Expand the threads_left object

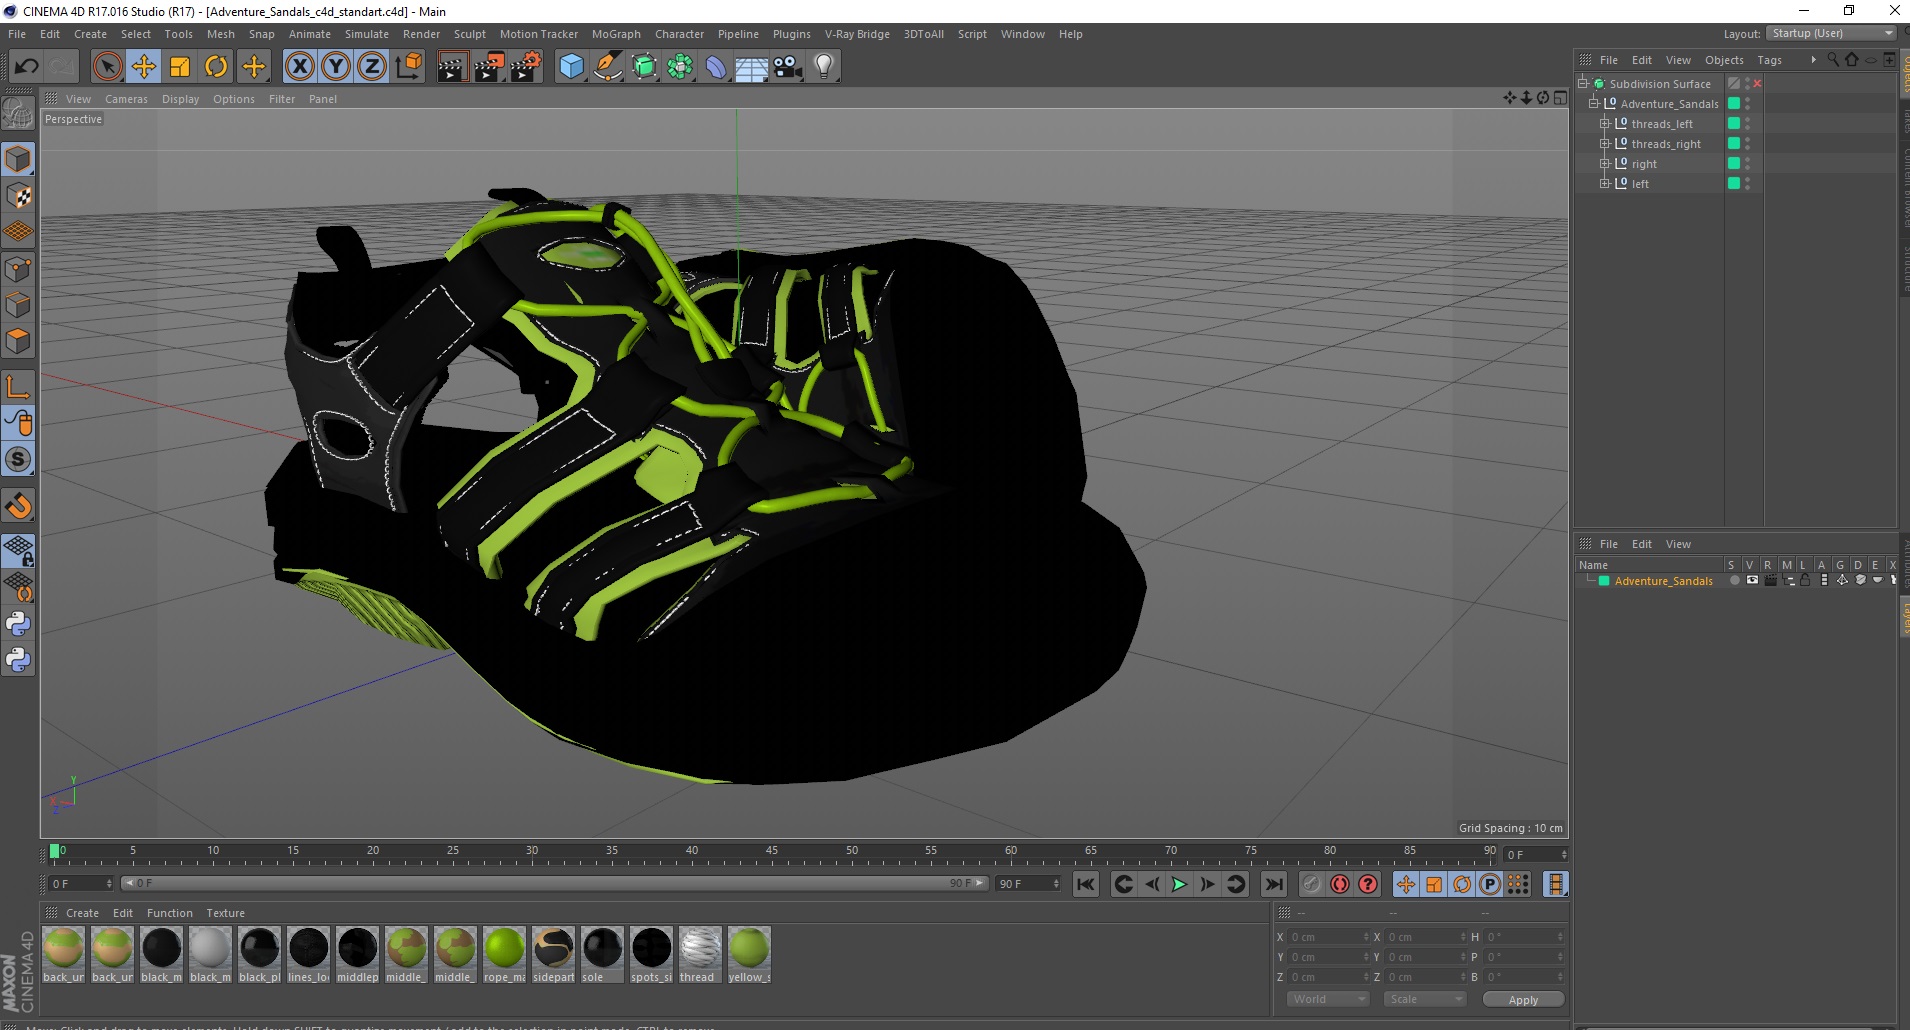coord(1605,123)
